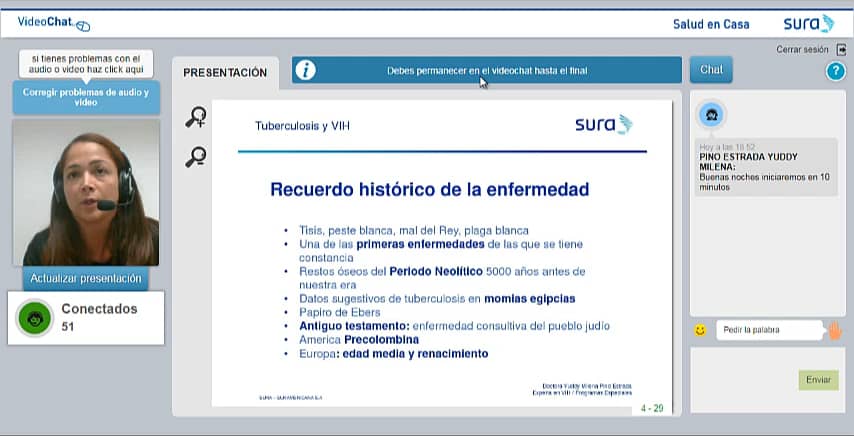The image size is (854, 436).
Task: Zoom out of the presentation slide
Action: pyautogui.click(x=196, y=157)
